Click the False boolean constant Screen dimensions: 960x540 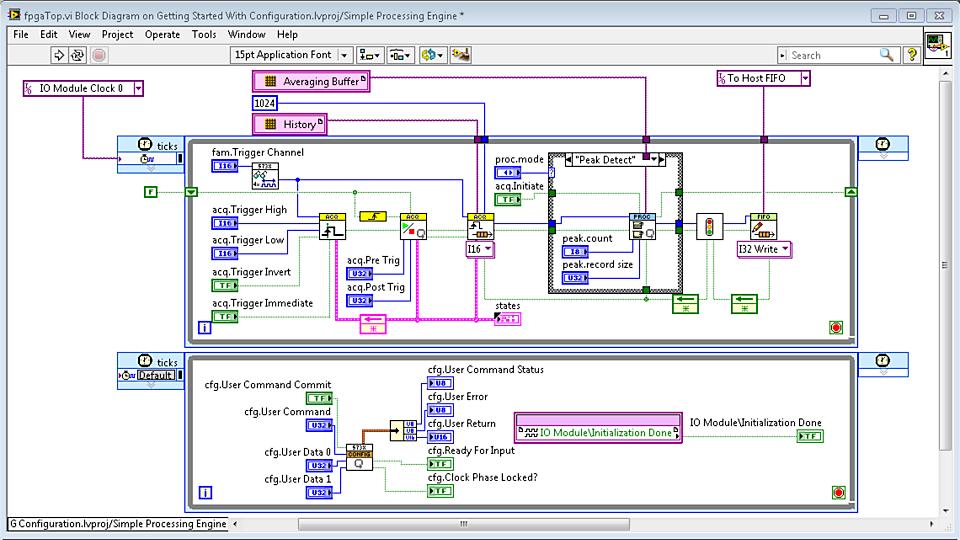click(x=151, y=192)
